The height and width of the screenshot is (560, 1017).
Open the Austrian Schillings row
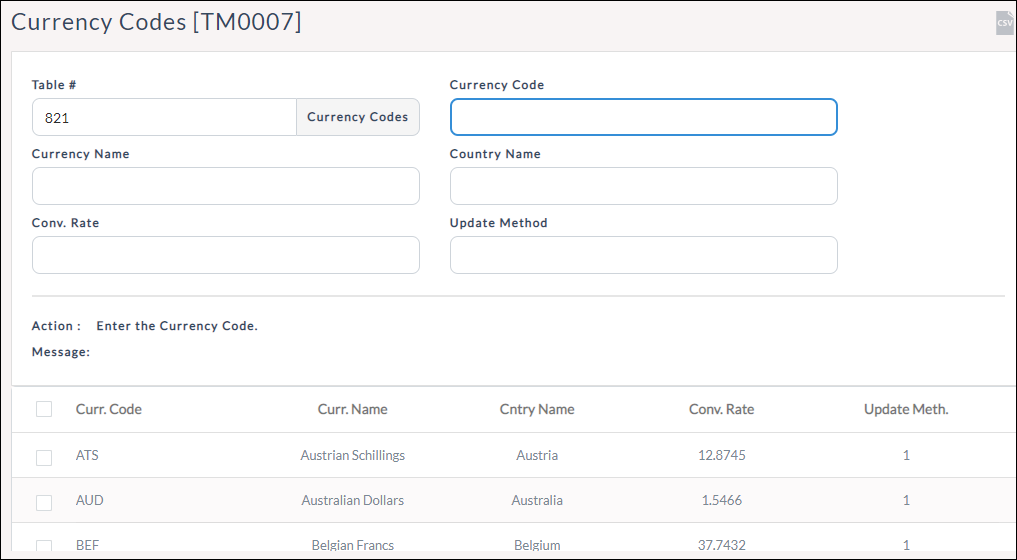[x=352, y=455]
